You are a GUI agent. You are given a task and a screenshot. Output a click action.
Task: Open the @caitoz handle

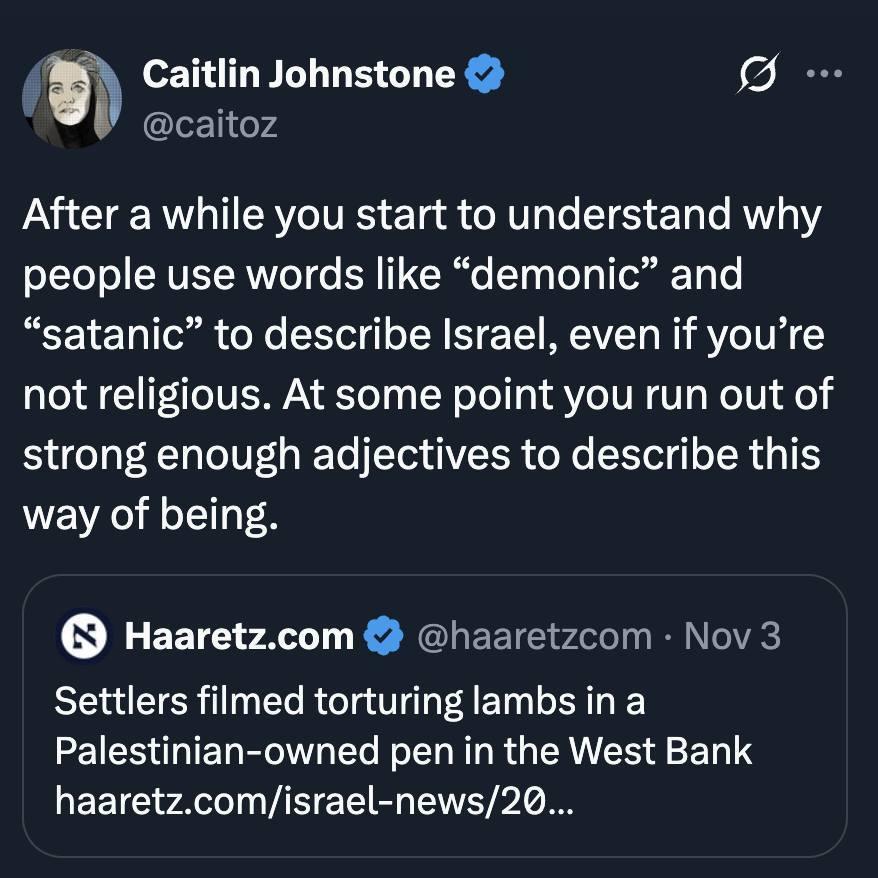point(209,124)
